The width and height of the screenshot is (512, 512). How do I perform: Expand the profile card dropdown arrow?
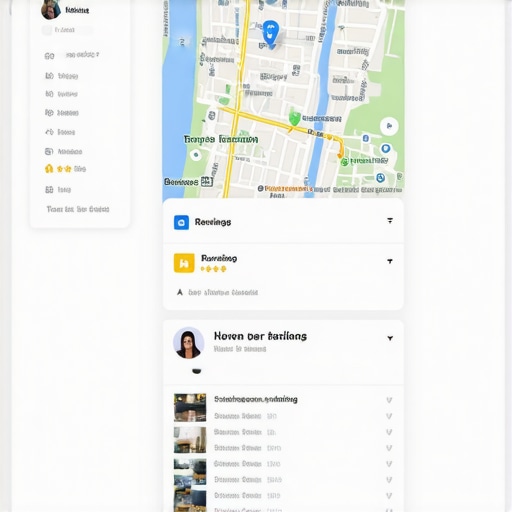coord(390,338)
